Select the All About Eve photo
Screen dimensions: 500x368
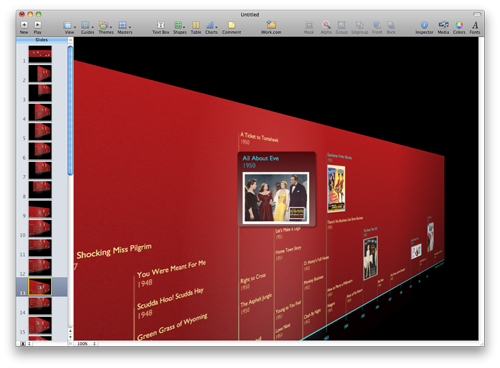276,197
